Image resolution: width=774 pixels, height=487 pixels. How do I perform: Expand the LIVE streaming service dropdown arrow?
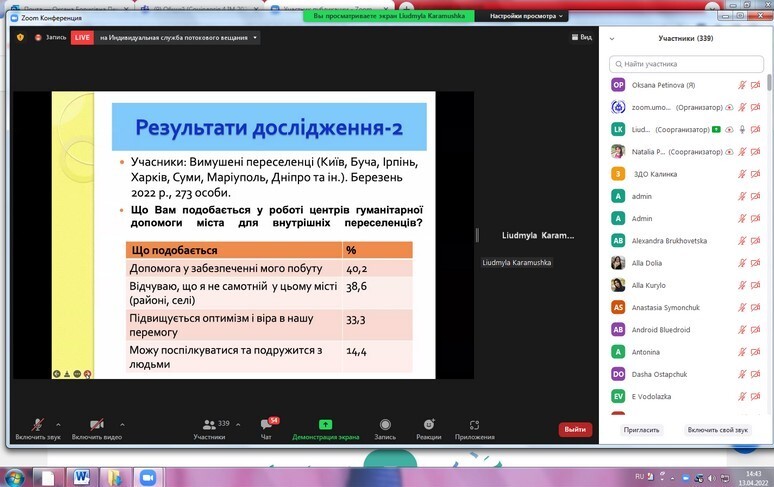255,37
